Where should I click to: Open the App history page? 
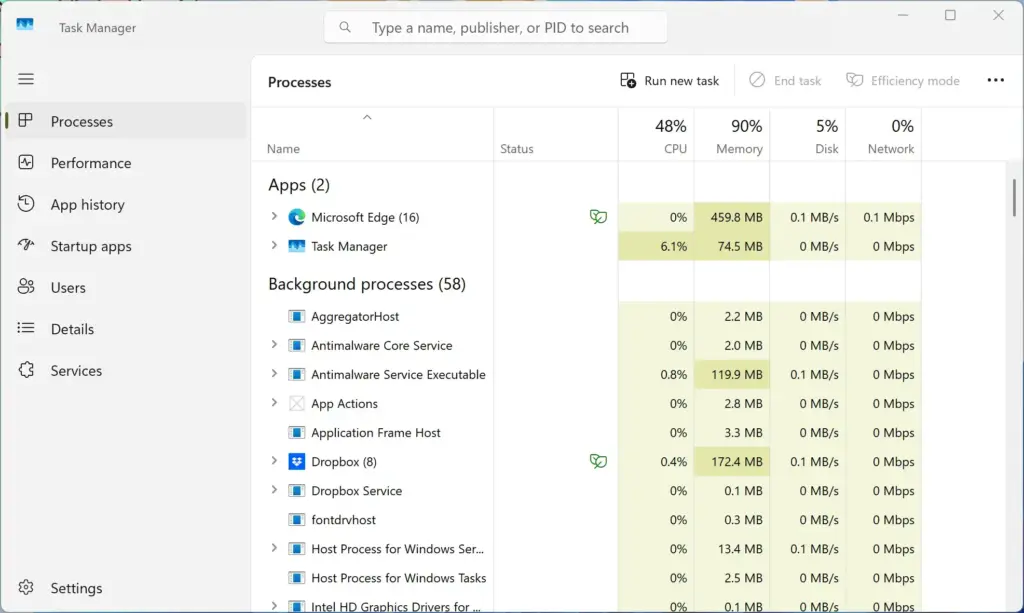(x=127, y=204)
